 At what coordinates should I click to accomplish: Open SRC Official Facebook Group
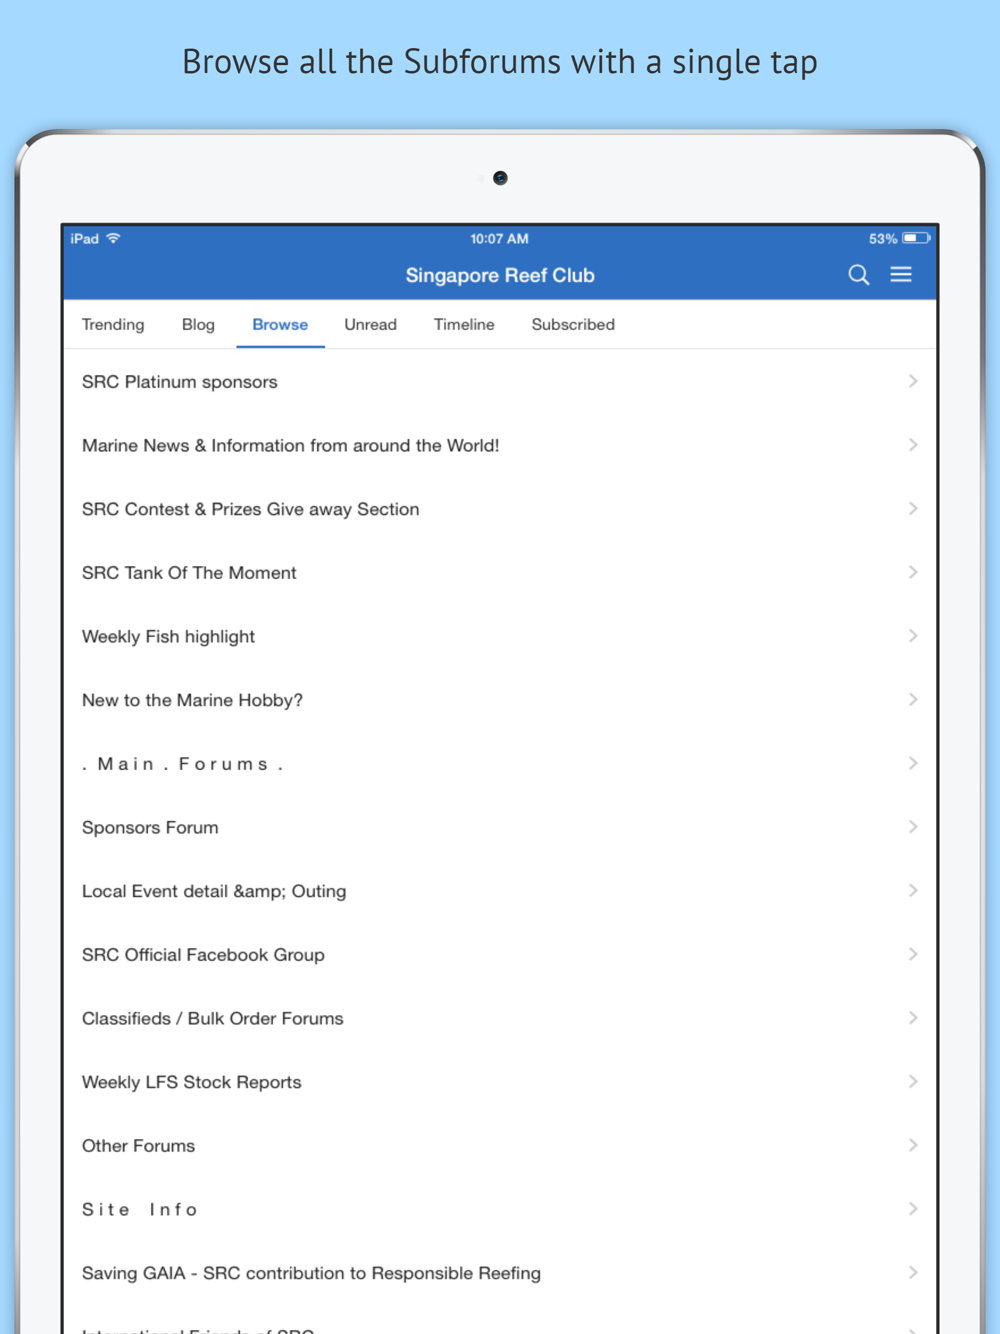point(500,954)
